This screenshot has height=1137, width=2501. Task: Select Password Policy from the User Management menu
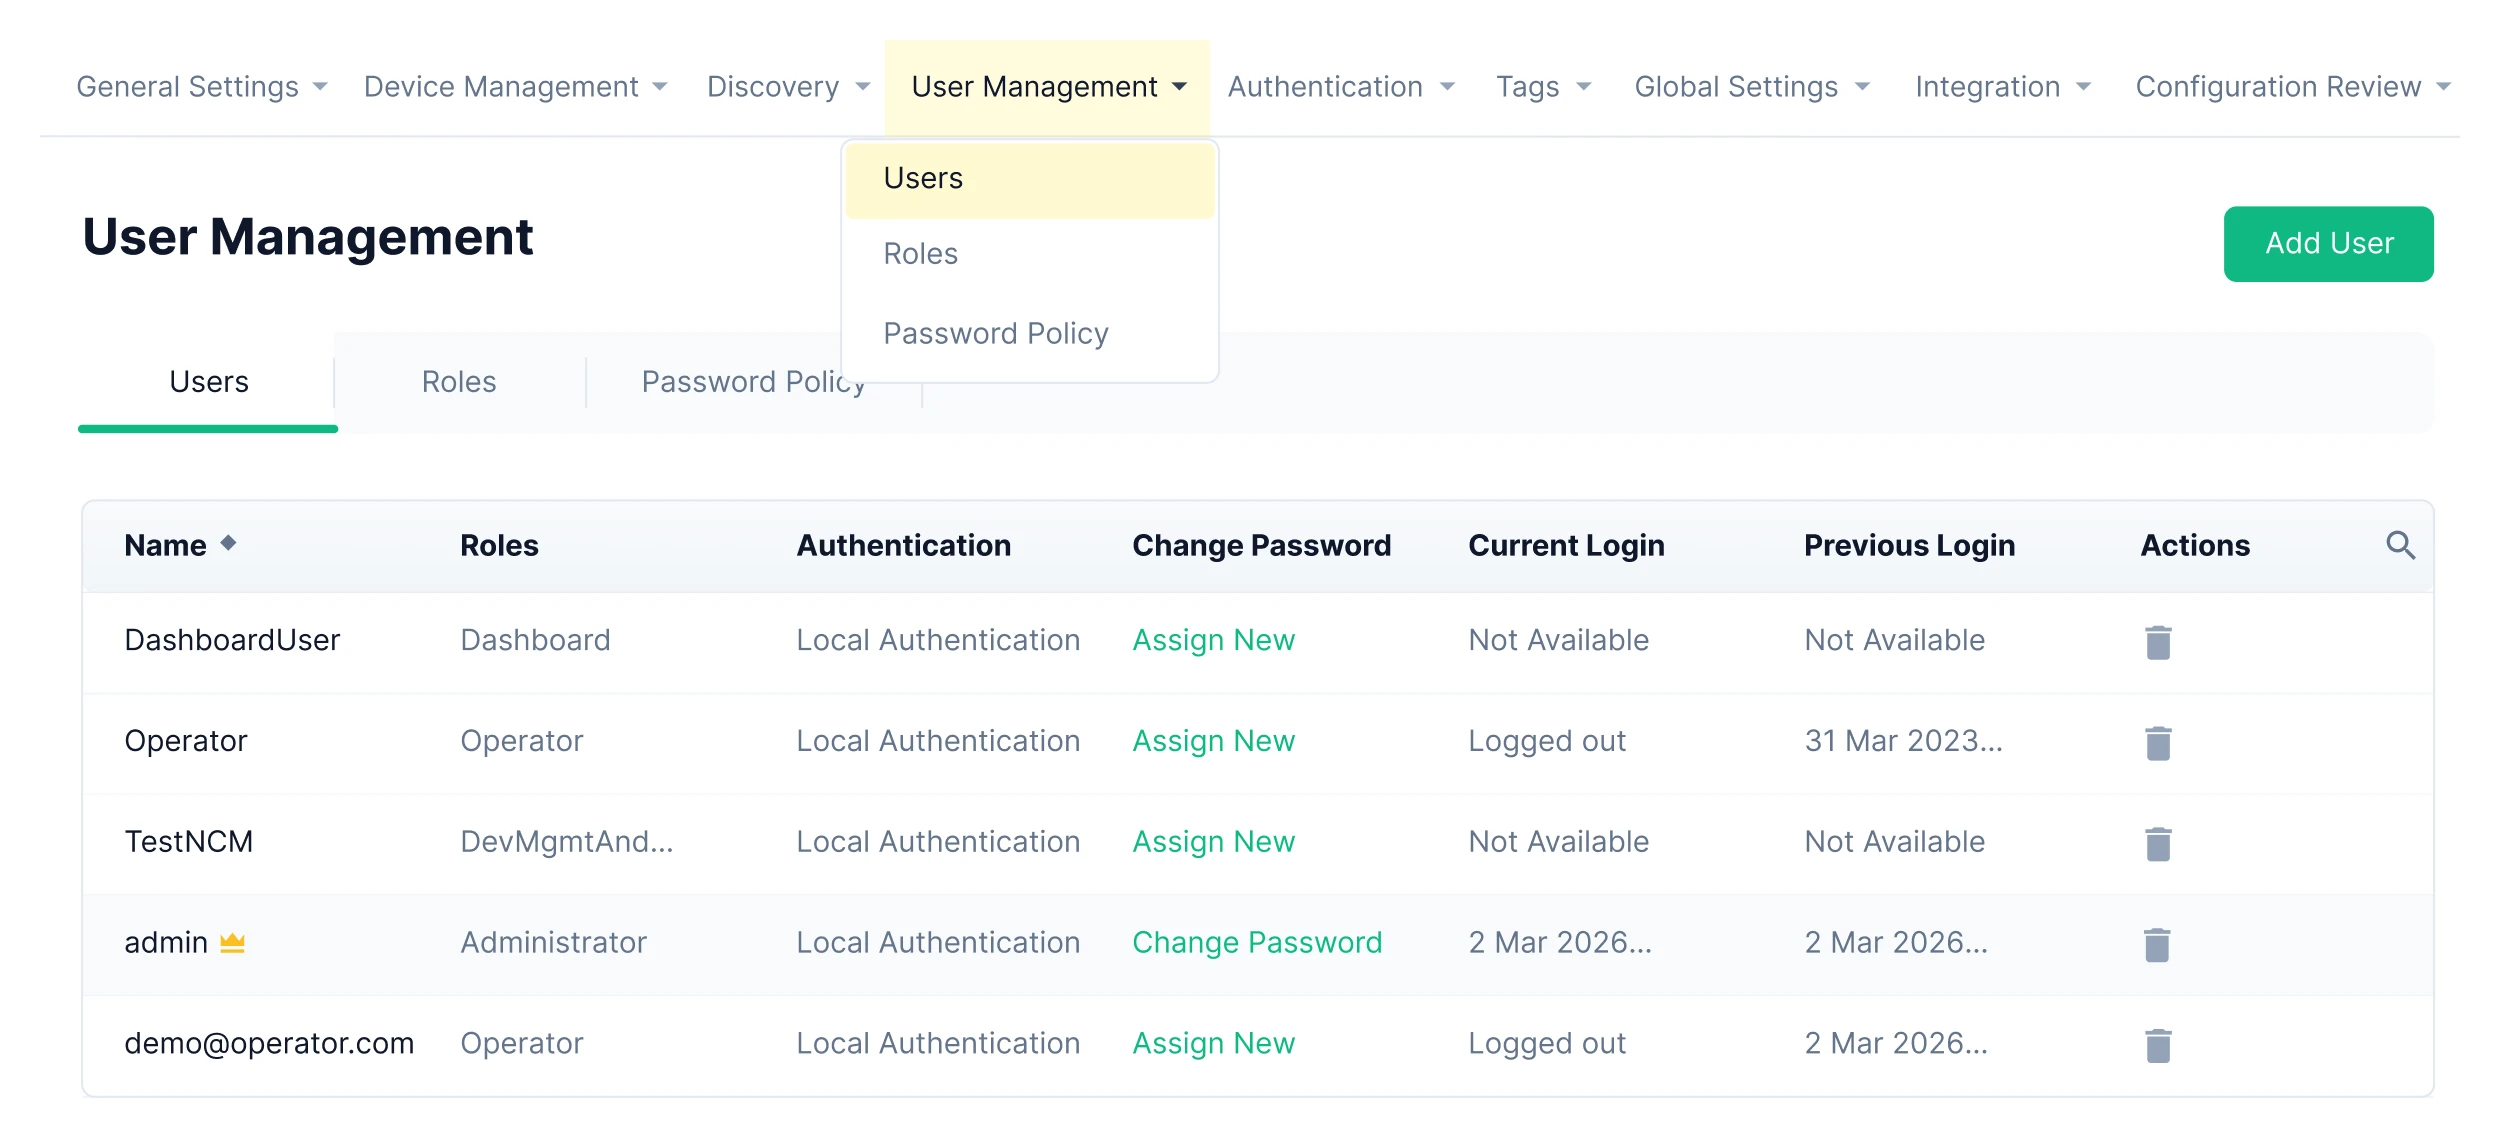click(995, 332)
